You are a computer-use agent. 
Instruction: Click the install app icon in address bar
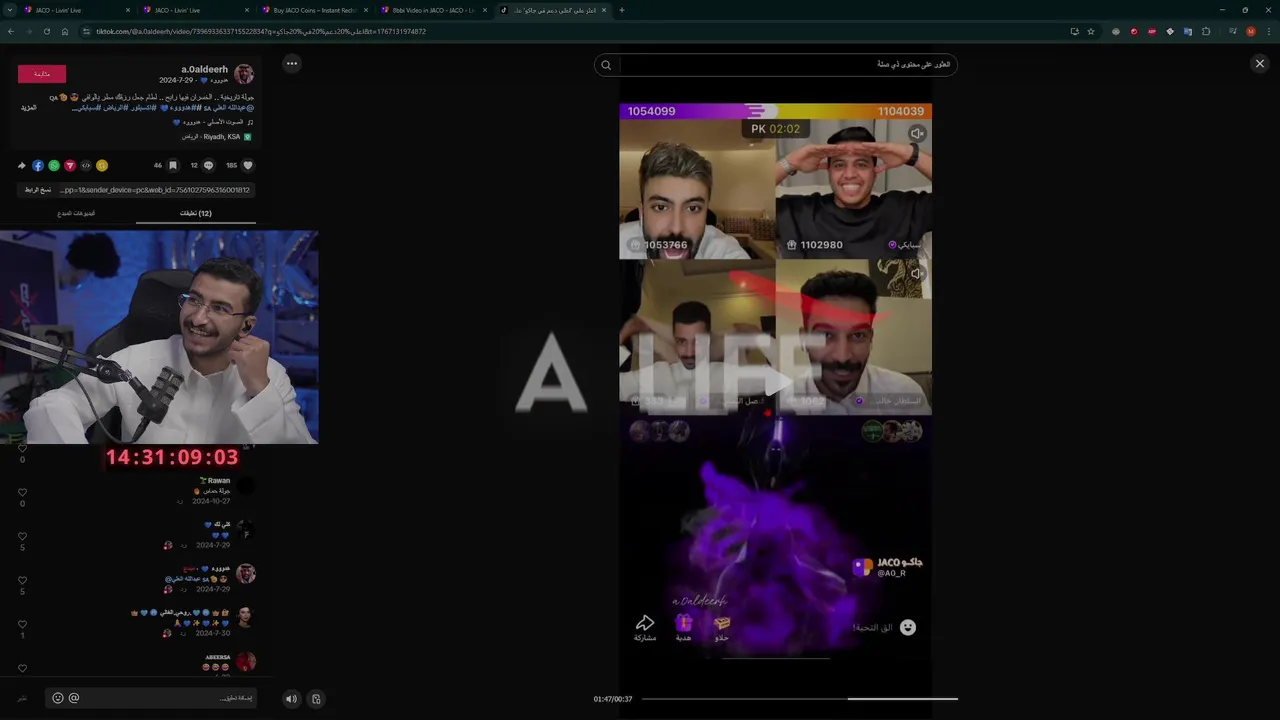click(1074, 31)
